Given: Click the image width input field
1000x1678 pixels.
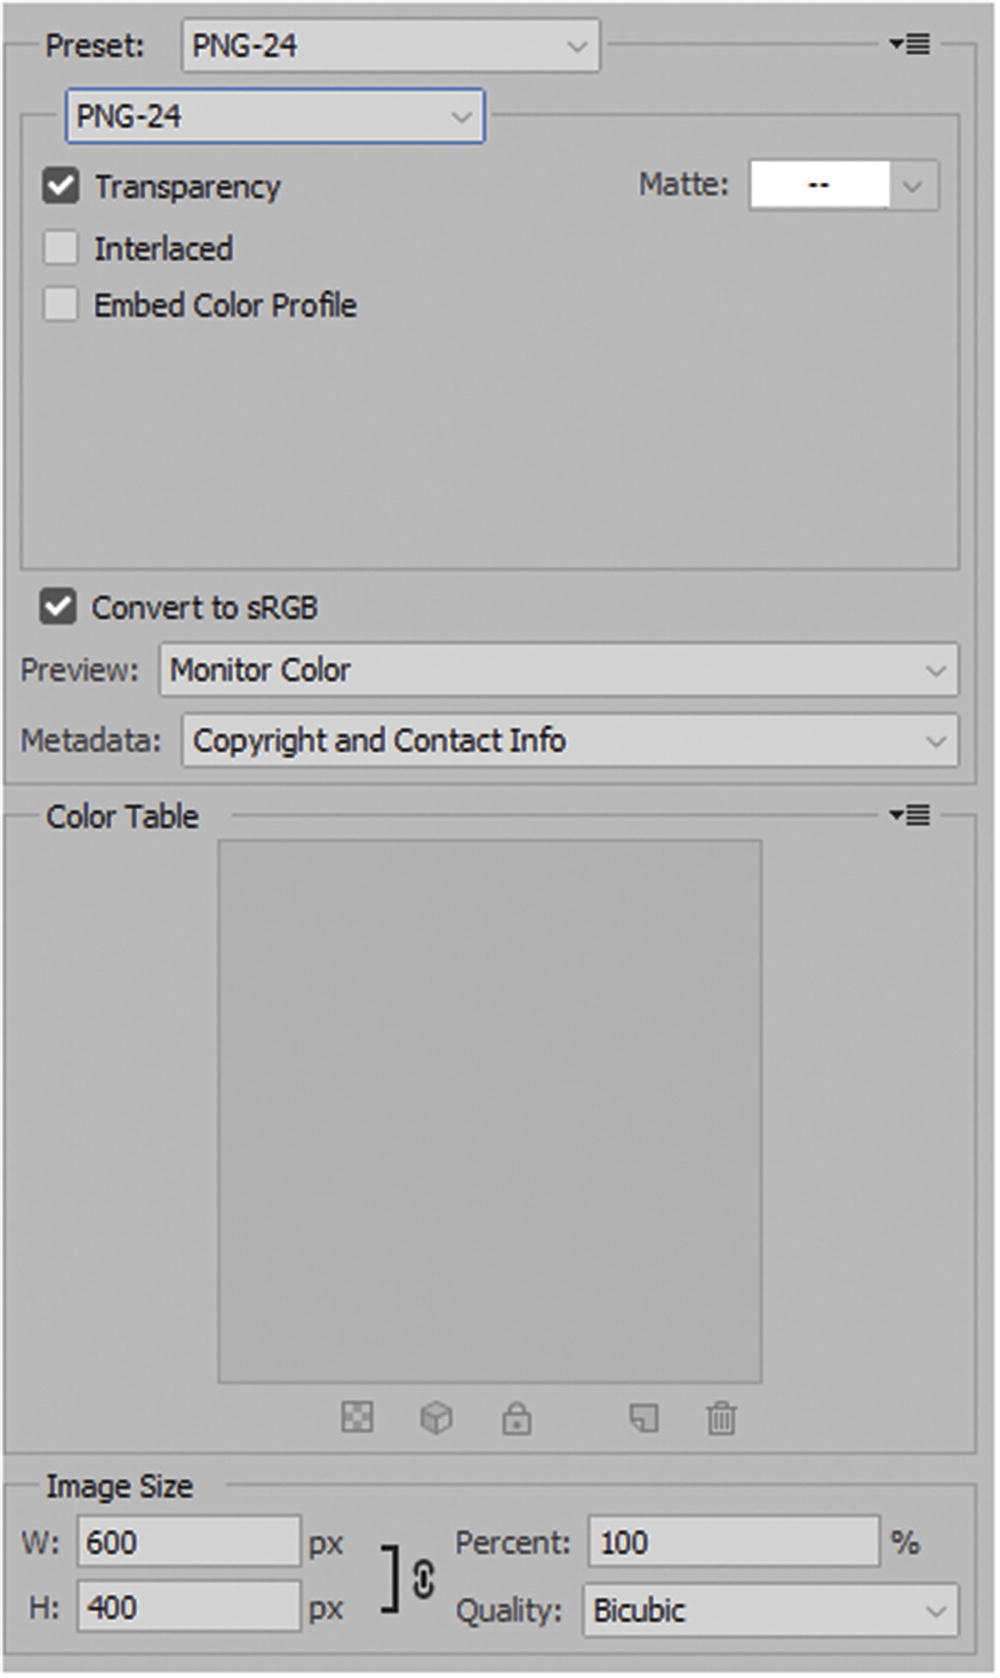Looking at the screenshot, I should click(x=188, y=1542).
